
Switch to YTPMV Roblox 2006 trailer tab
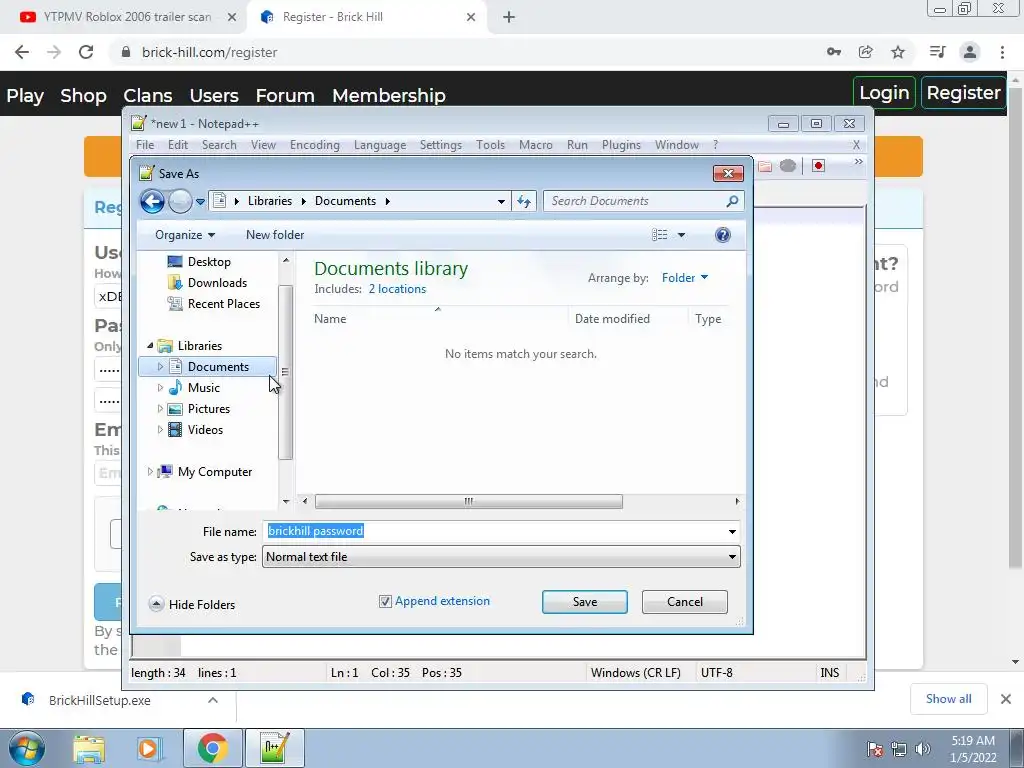point(127,17)
